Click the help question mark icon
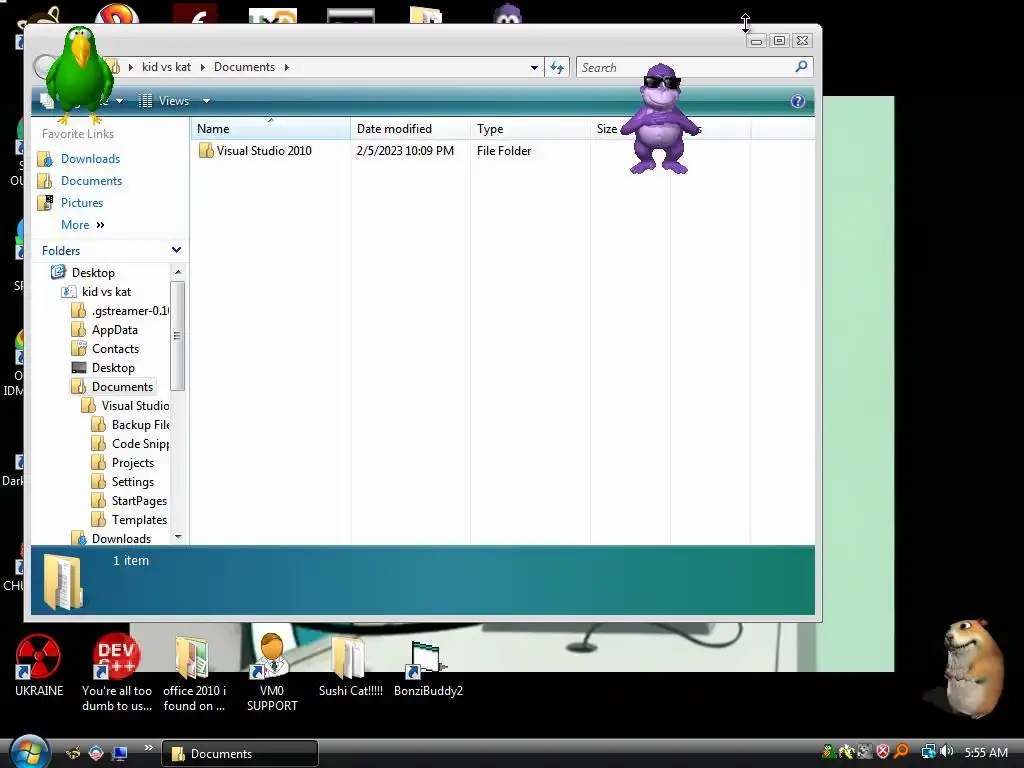 coord(797,101)
